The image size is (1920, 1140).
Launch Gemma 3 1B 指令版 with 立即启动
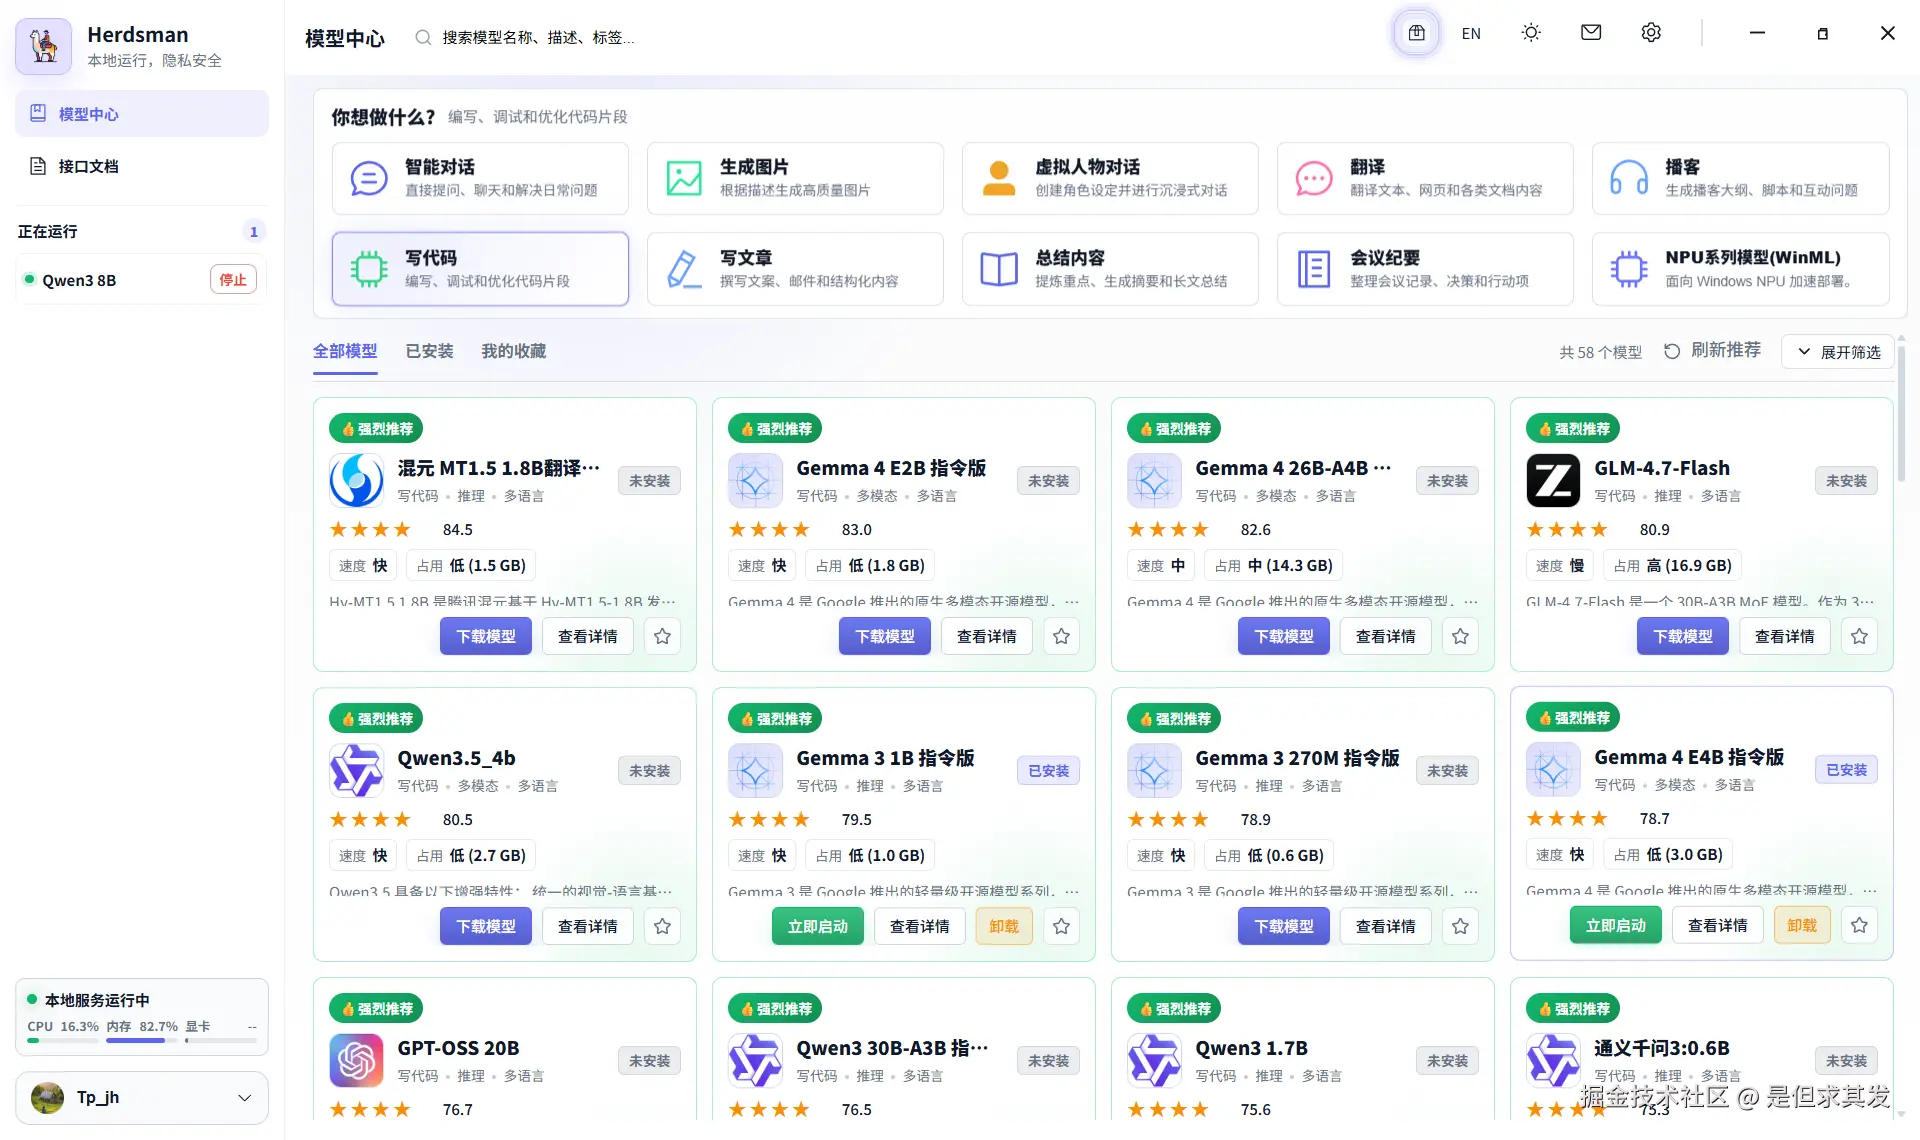(x=818, y=926)
